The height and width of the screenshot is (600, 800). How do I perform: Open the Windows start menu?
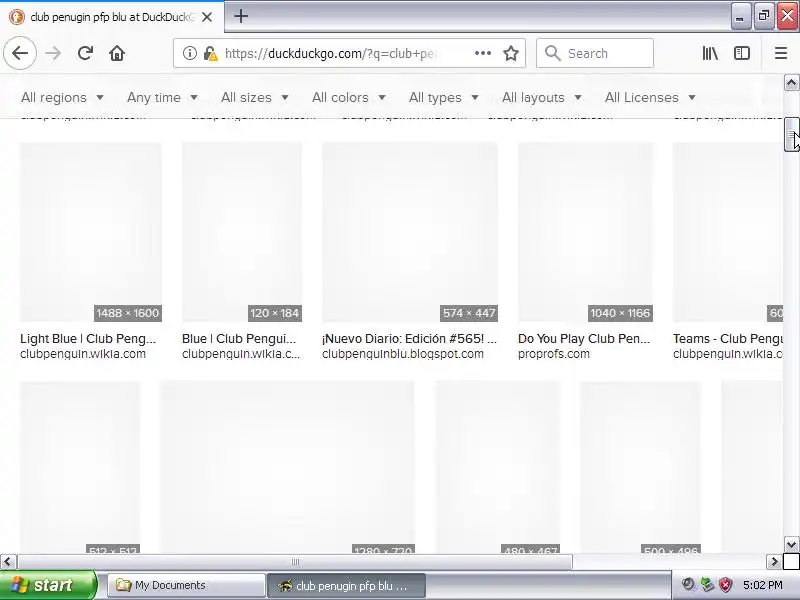48,585
